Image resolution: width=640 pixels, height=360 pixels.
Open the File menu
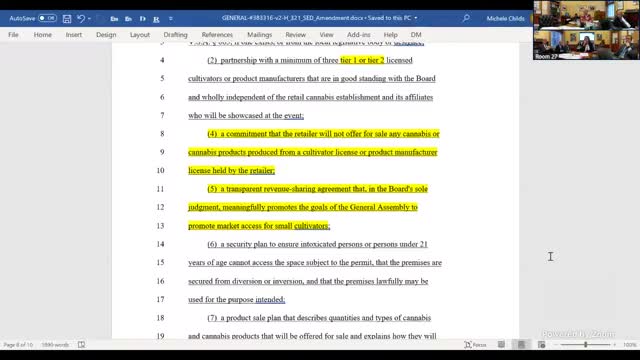(13, 35)
